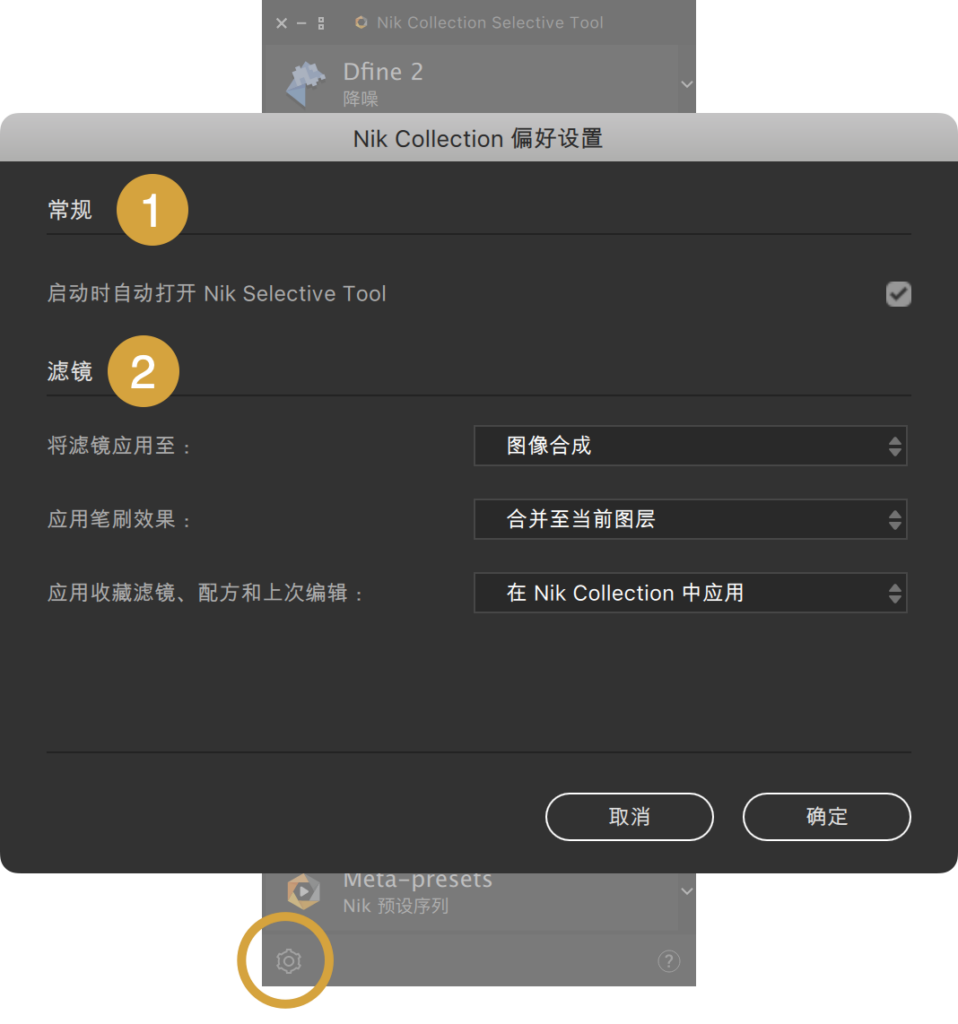This screenshot has width=958, height=1024.
Task: Toggle auto-open Nik Selective Tool checkbox
Action: tap(898, 294)
